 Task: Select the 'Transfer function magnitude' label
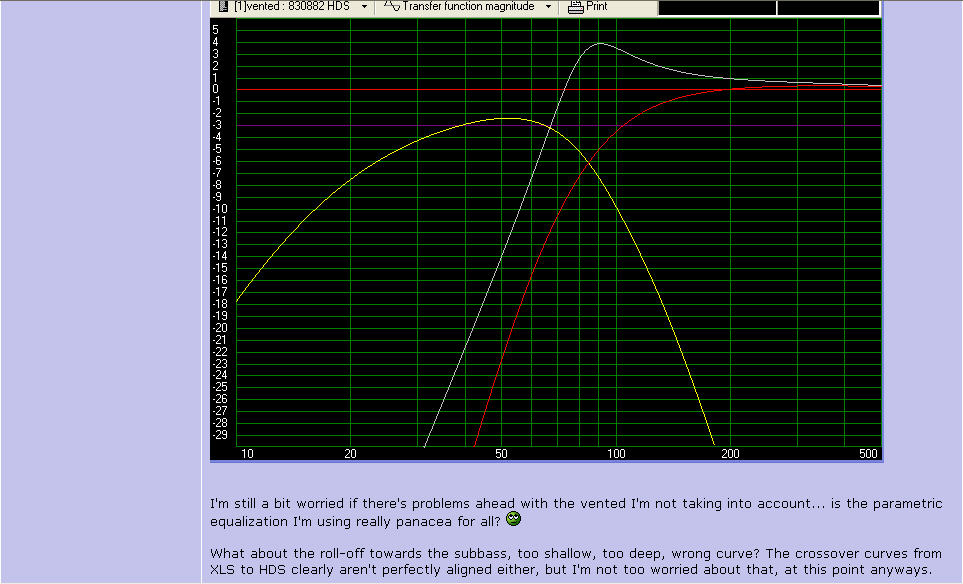(x=469, y=6)
